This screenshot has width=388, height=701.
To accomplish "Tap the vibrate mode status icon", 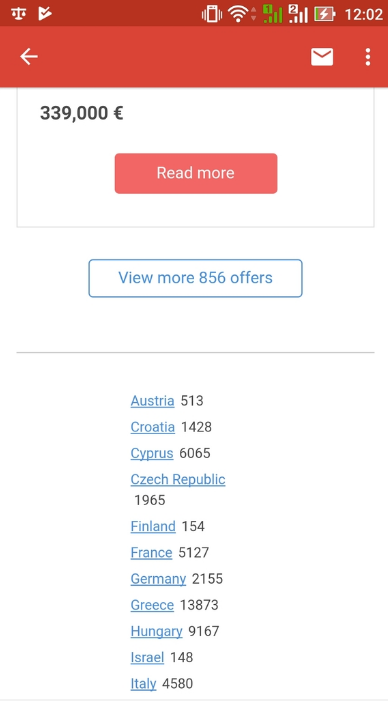I will click(x=212, y=14).
